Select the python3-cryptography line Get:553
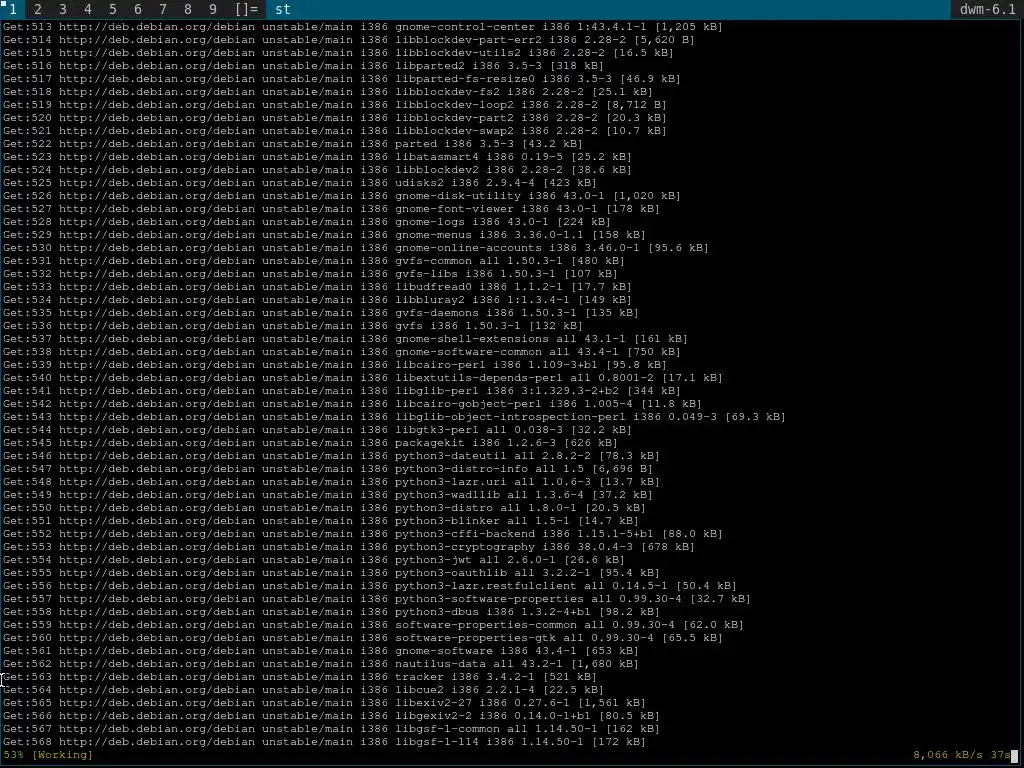This screenshot has height=768, width=1024. (349, 547)
